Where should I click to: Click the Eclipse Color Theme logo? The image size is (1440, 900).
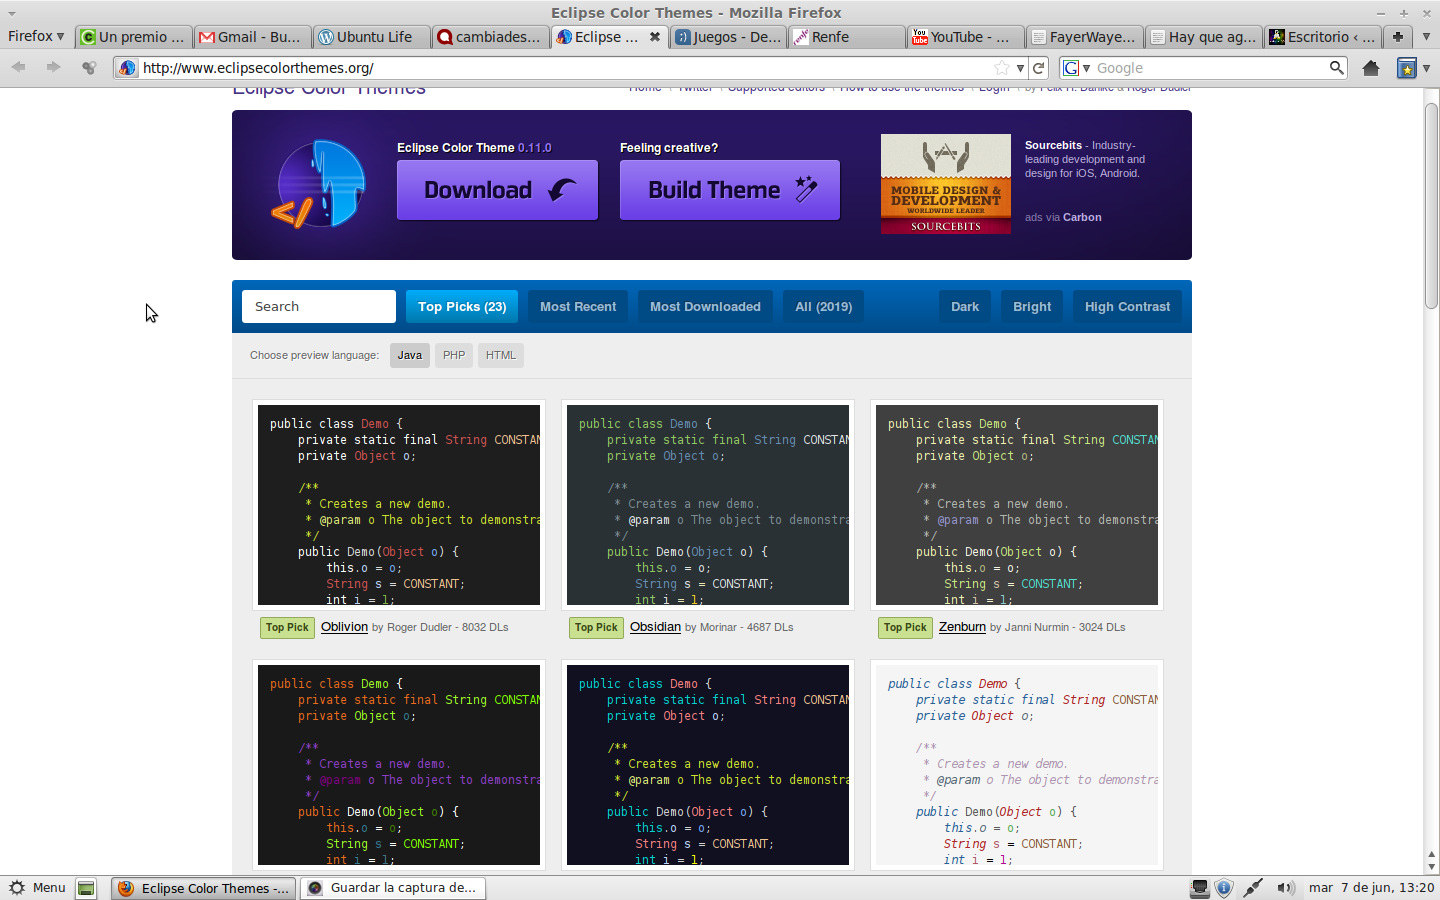pyautogui.click(x=320, y=185)
